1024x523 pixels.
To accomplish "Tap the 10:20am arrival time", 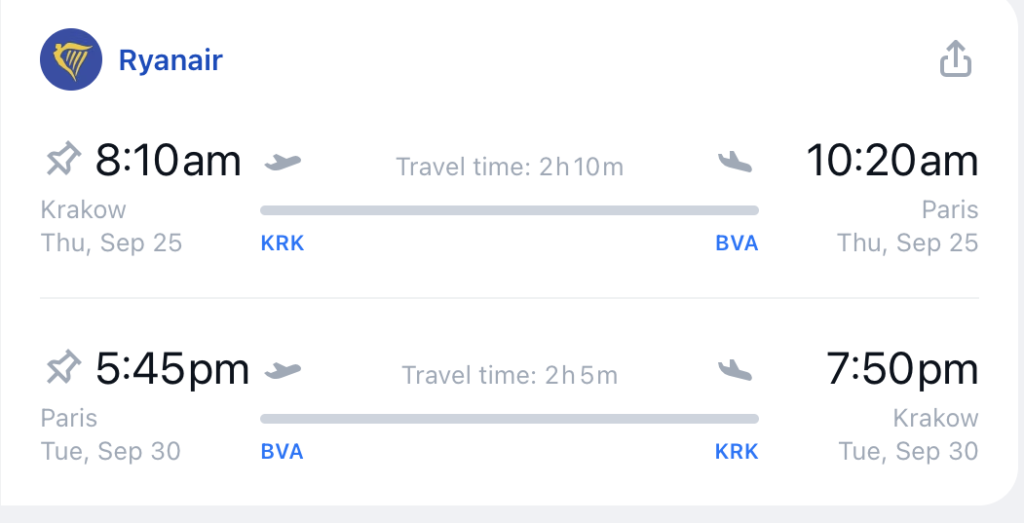I will 892,161.
